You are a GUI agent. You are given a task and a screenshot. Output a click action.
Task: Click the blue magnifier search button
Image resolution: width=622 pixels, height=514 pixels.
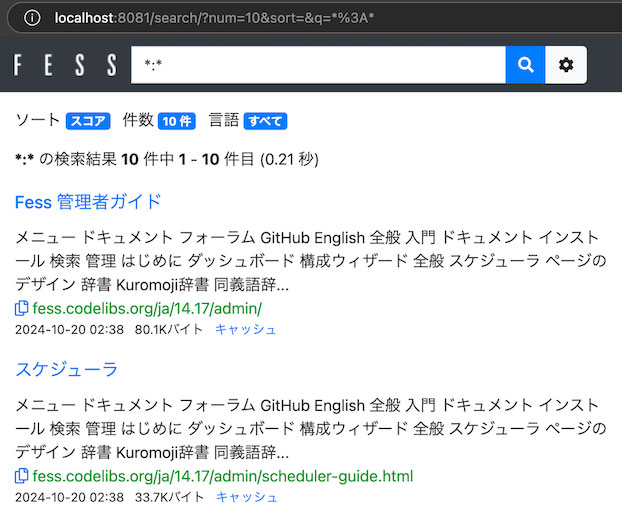525,65
